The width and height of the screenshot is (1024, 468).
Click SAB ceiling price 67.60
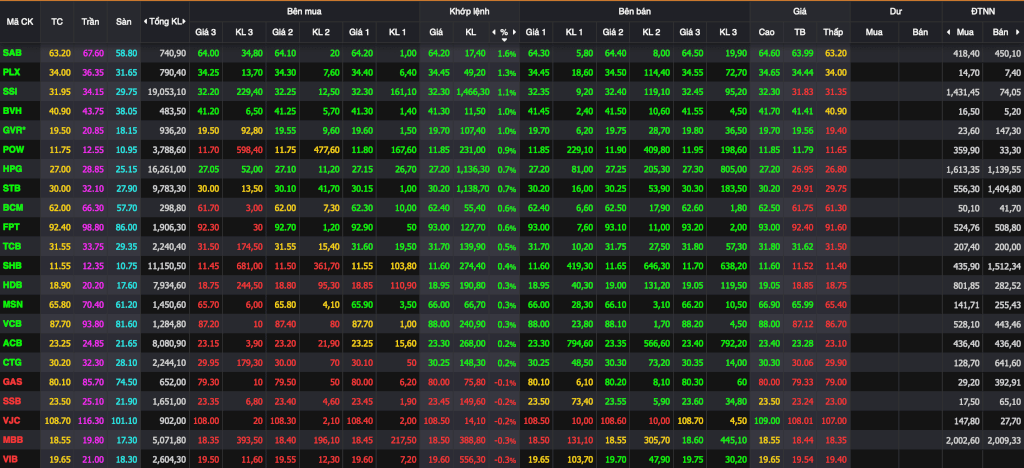pos(92,52)
